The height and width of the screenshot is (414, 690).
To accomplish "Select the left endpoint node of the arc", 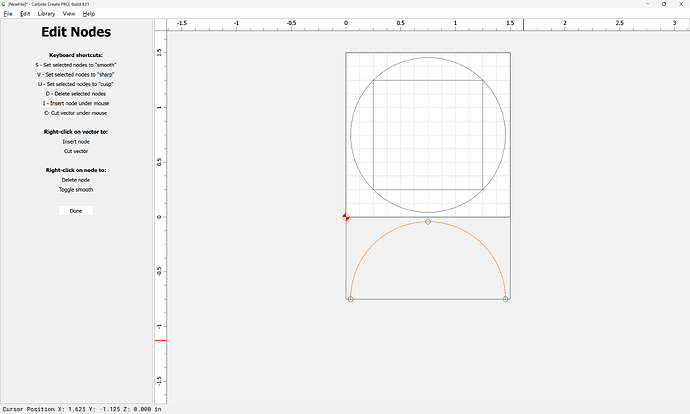I will [x=350, y=299].
